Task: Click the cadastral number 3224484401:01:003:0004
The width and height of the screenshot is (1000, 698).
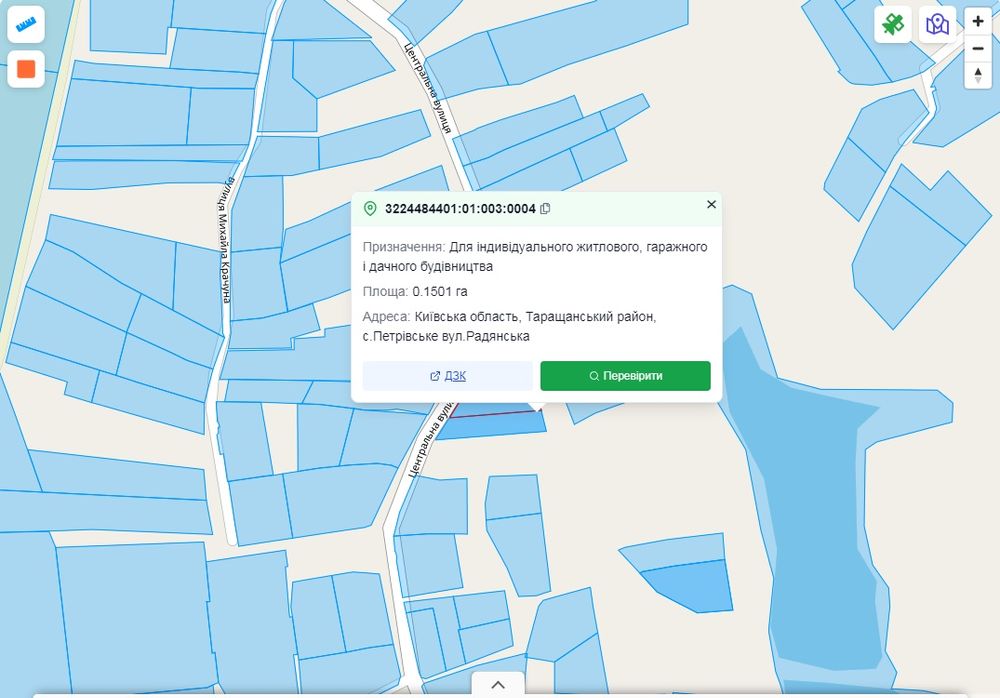Action: (460, 209)
